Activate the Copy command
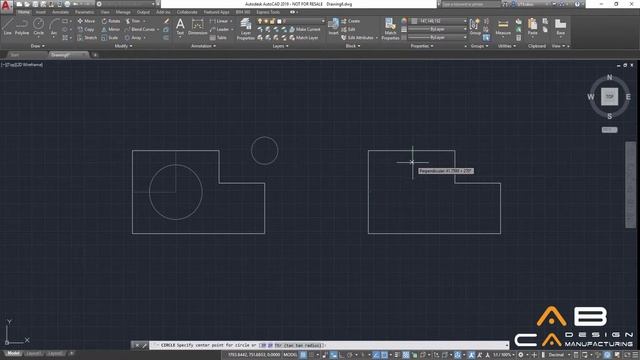This screenshot has width=640, height=360. point(86,29)
